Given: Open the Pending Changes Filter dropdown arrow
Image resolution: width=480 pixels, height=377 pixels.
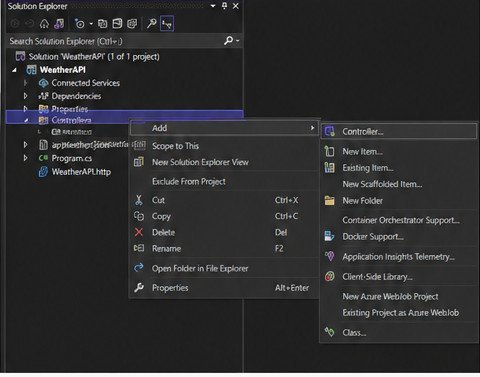Looking at the screenshot, I should click(x=91, y=24).
